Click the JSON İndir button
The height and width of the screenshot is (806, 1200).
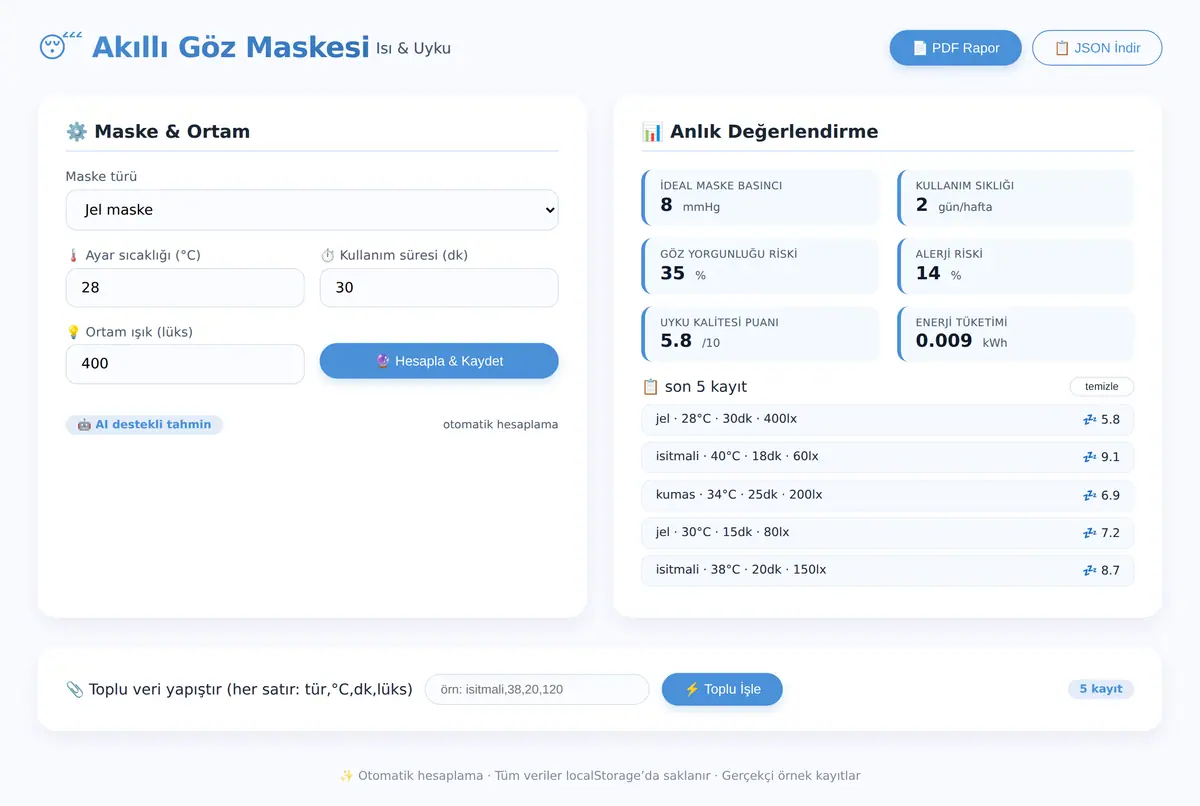[1097, 48]
